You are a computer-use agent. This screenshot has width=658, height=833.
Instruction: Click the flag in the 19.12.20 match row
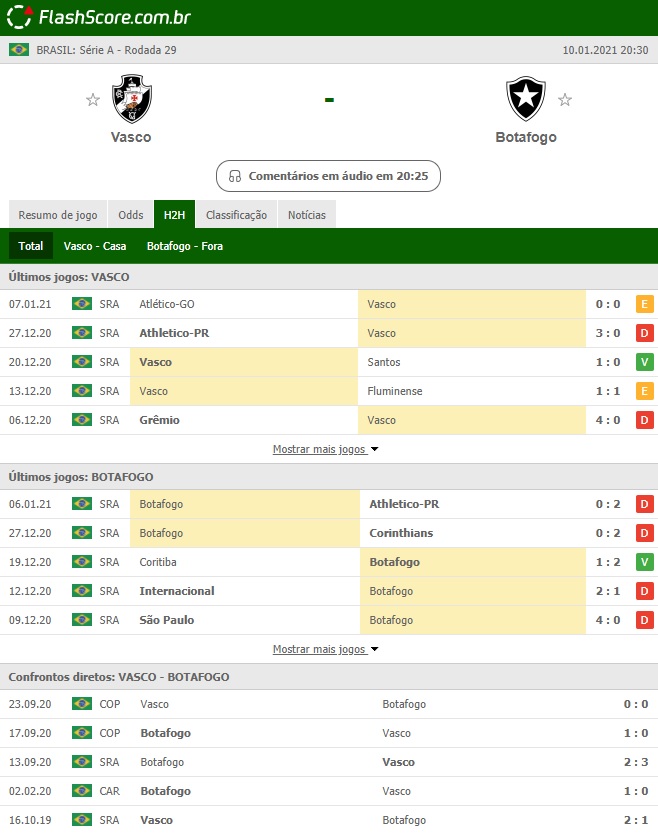(x=82, y=561)
